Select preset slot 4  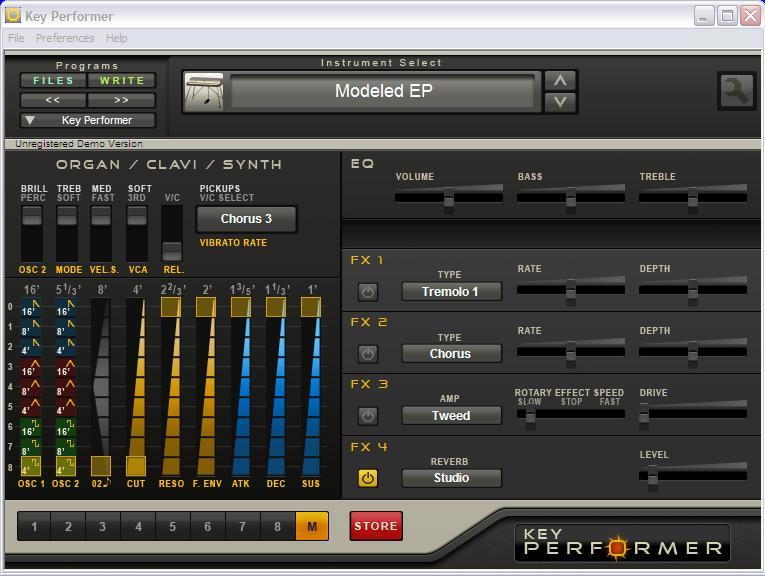coord(138,526)
